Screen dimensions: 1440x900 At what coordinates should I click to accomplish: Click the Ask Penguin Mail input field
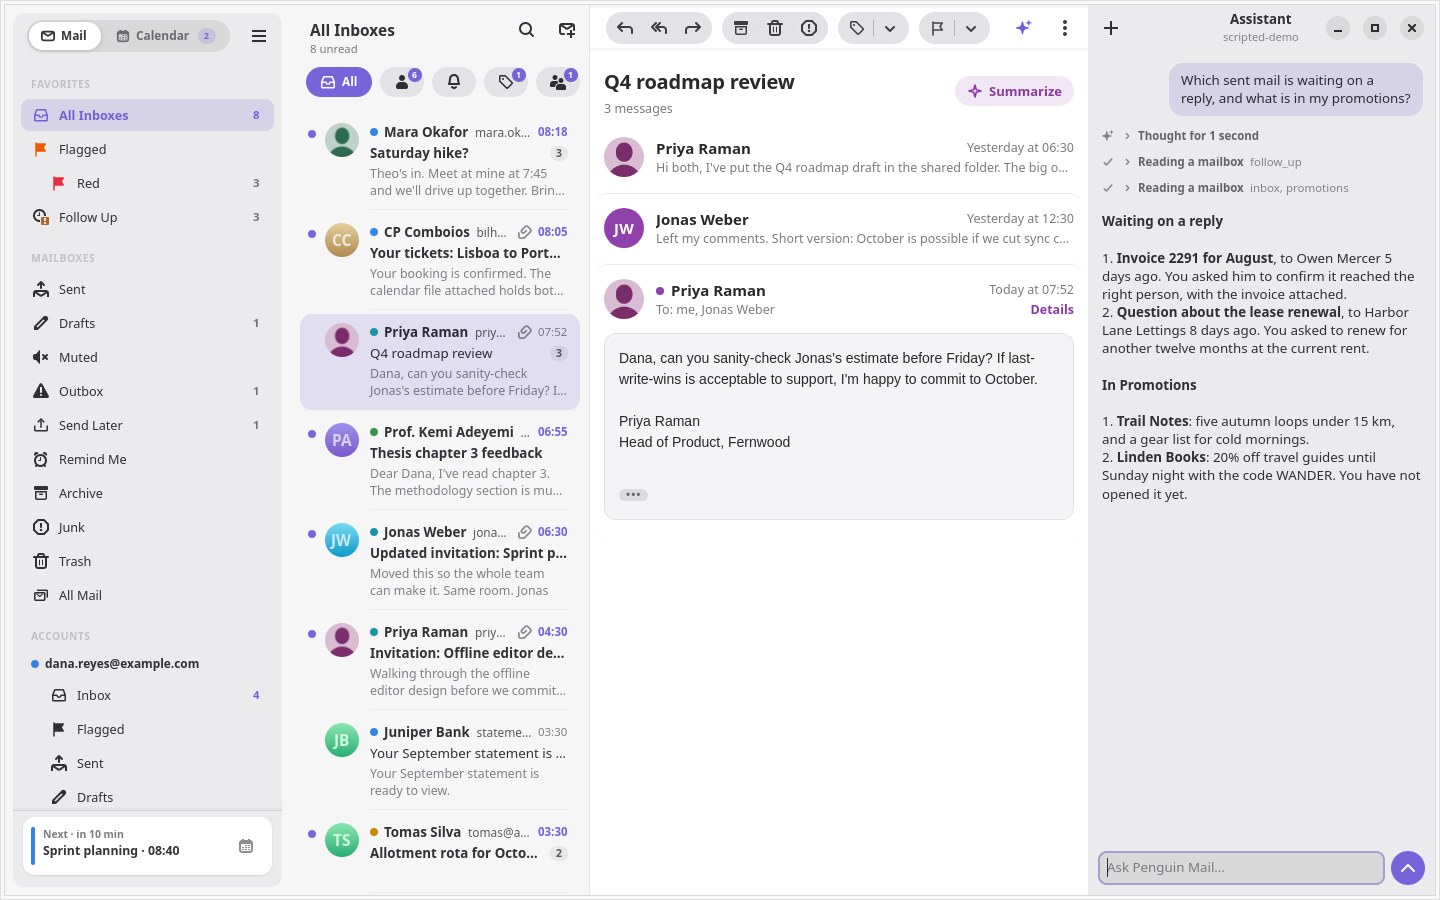(1241, 868)
